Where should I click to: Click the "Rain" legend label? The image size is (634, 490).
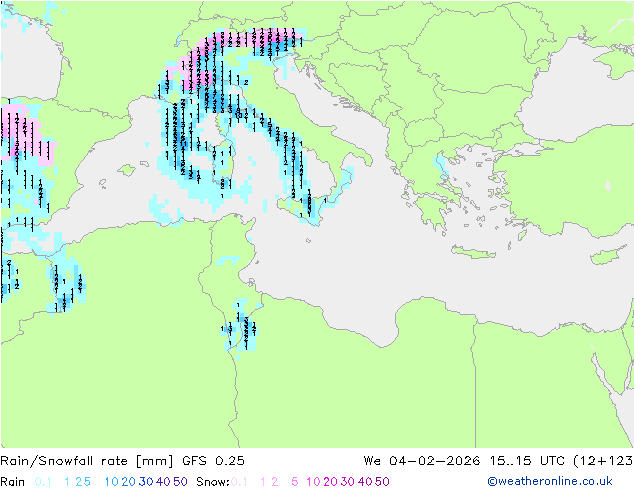[x=13, y=482]
